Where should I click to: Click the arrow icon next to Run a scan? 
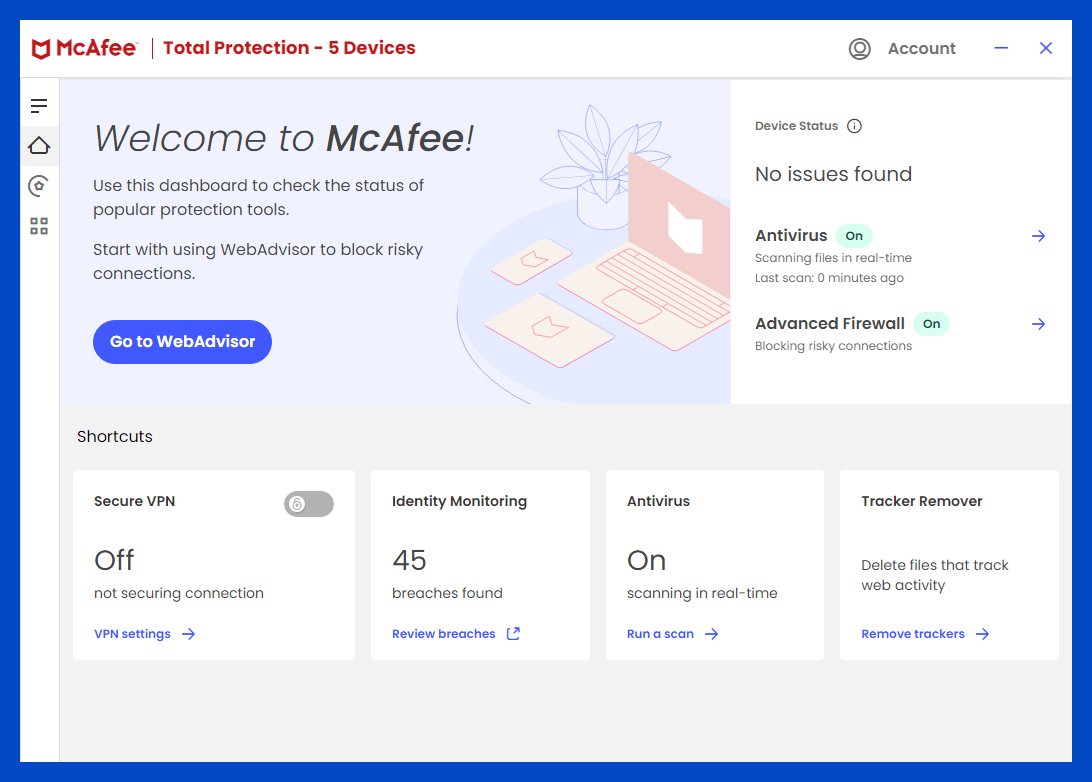(711, 633)
